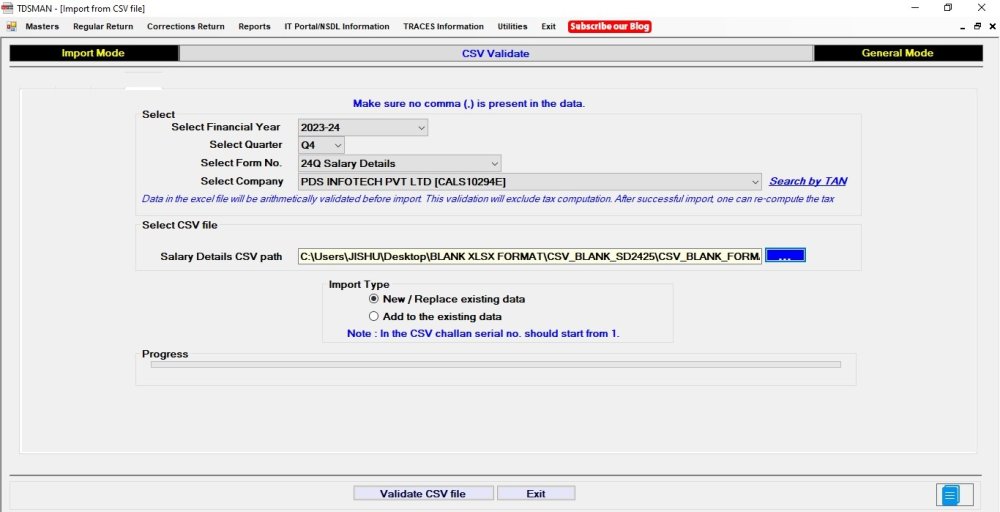Expand the Select Quarter dropdown
1000x512 pixels.
point(338,145)
